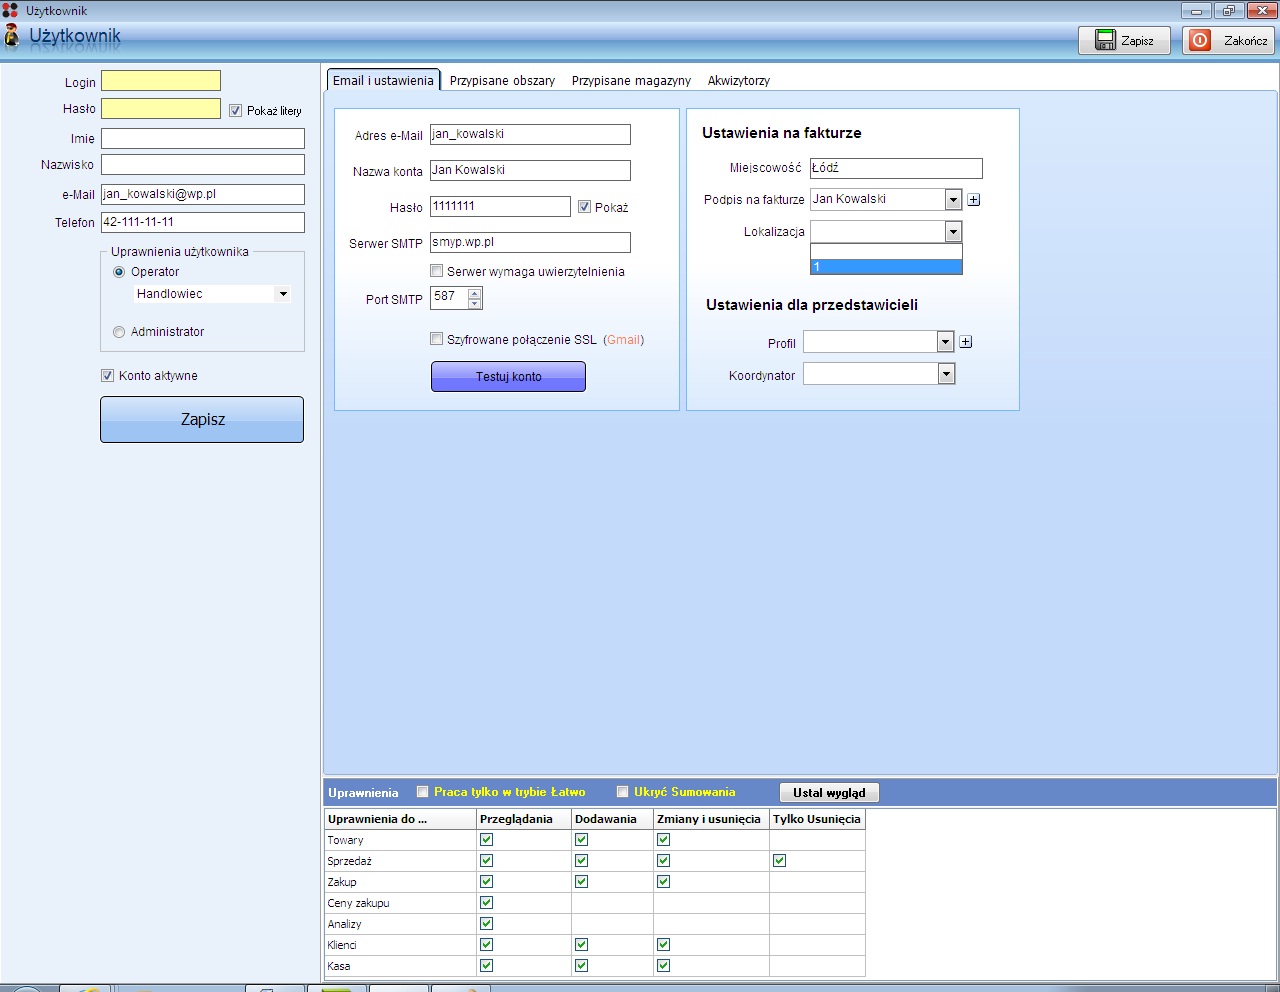This screenshot has width=1280, height=992.
Task: Click the Telefon field
Action: point(203,223)
